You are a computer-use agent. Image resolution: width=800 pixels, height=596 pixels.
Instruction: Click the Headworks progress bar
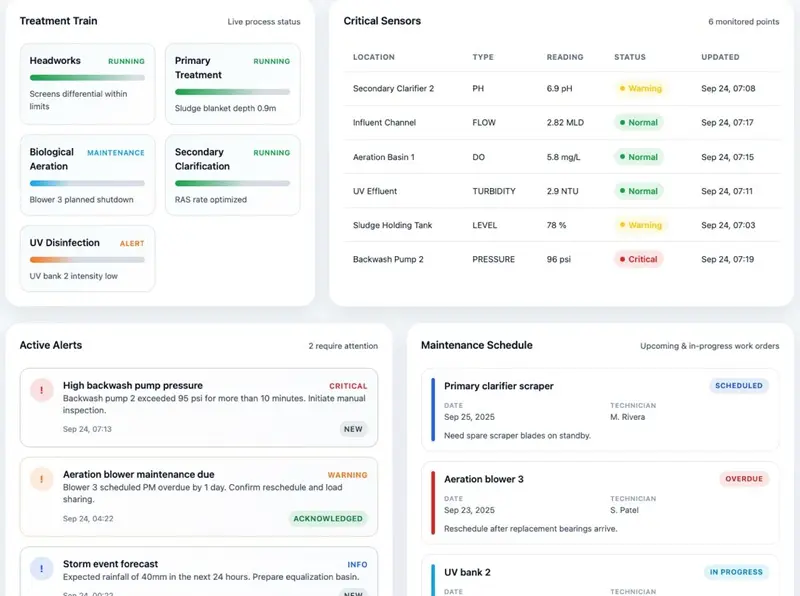[87, 77]
